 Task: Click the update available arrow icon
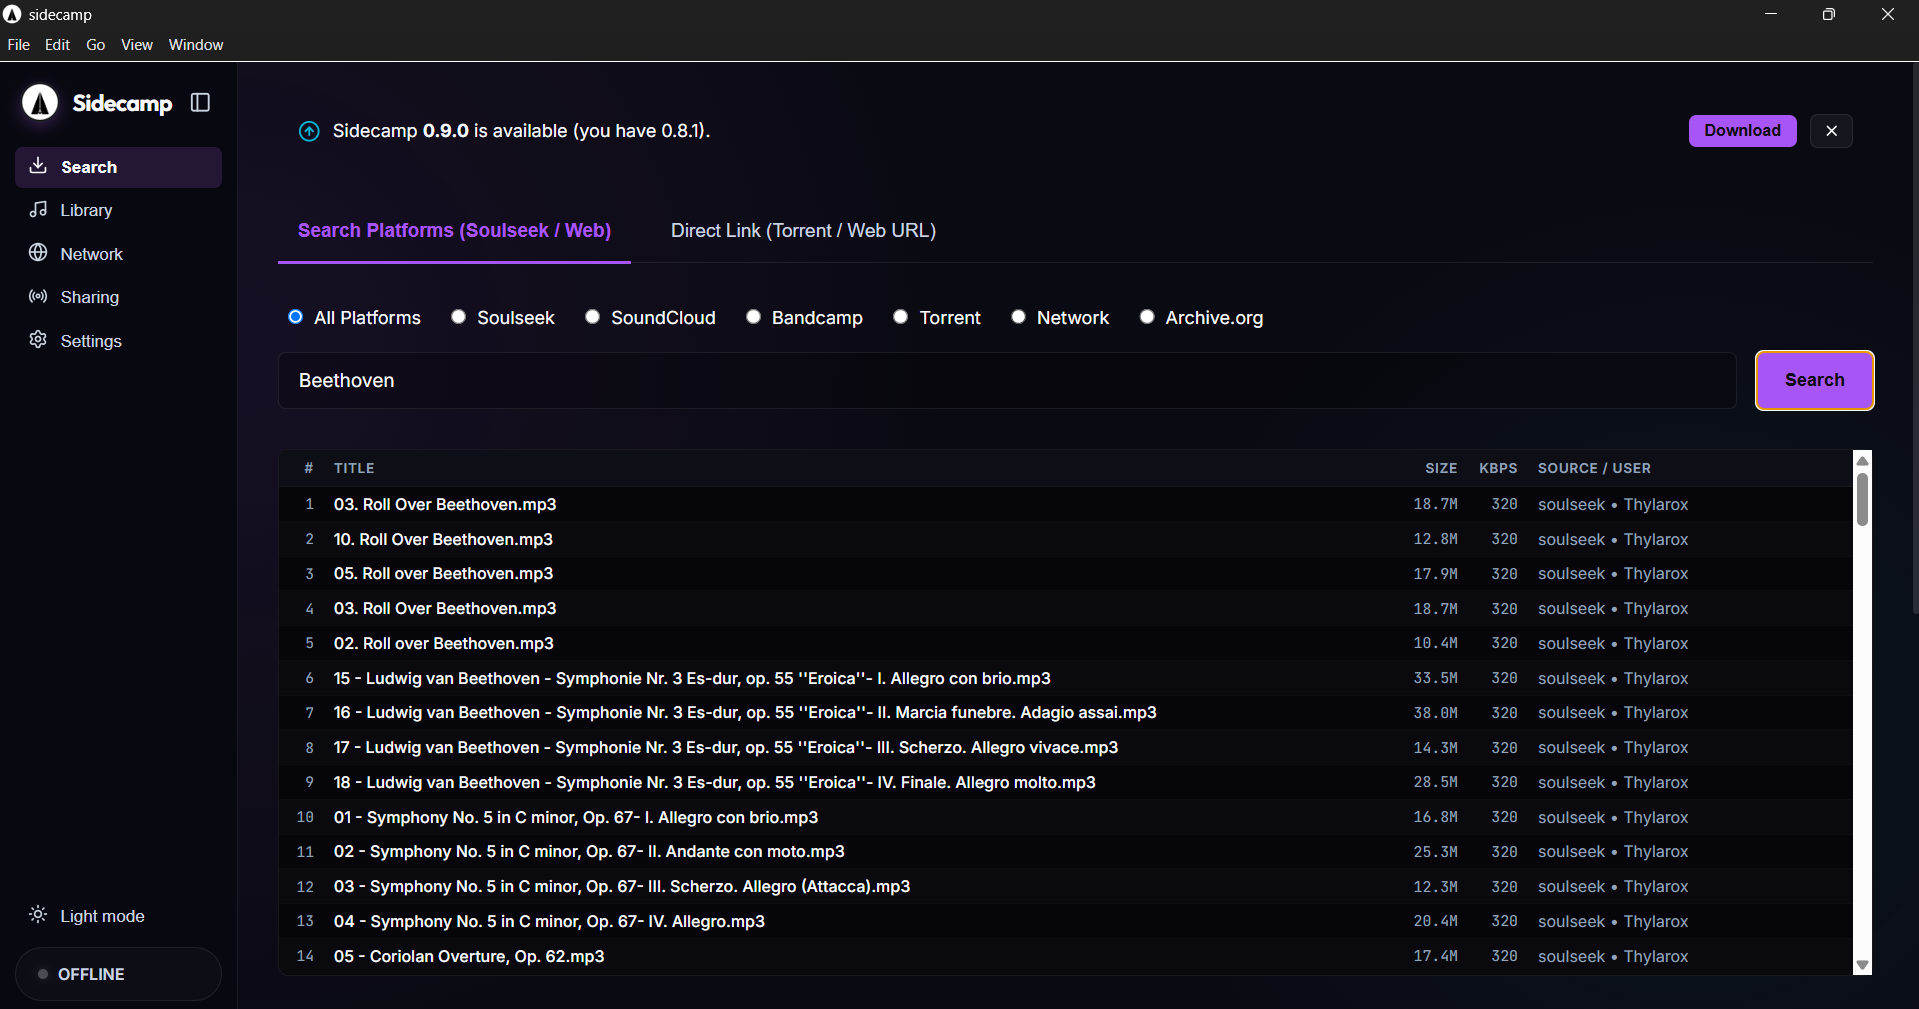pos(309,131)
